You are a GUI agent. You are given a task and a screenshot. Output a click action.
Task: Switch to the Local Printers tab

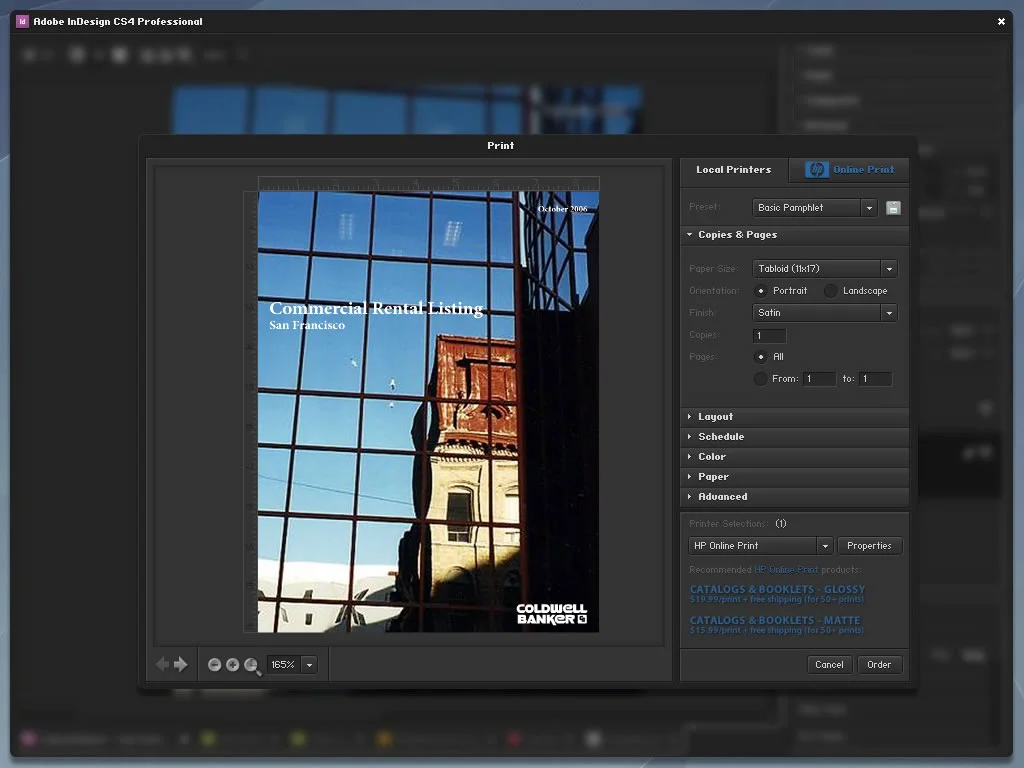pyautogui.click(x=733, y=170)
